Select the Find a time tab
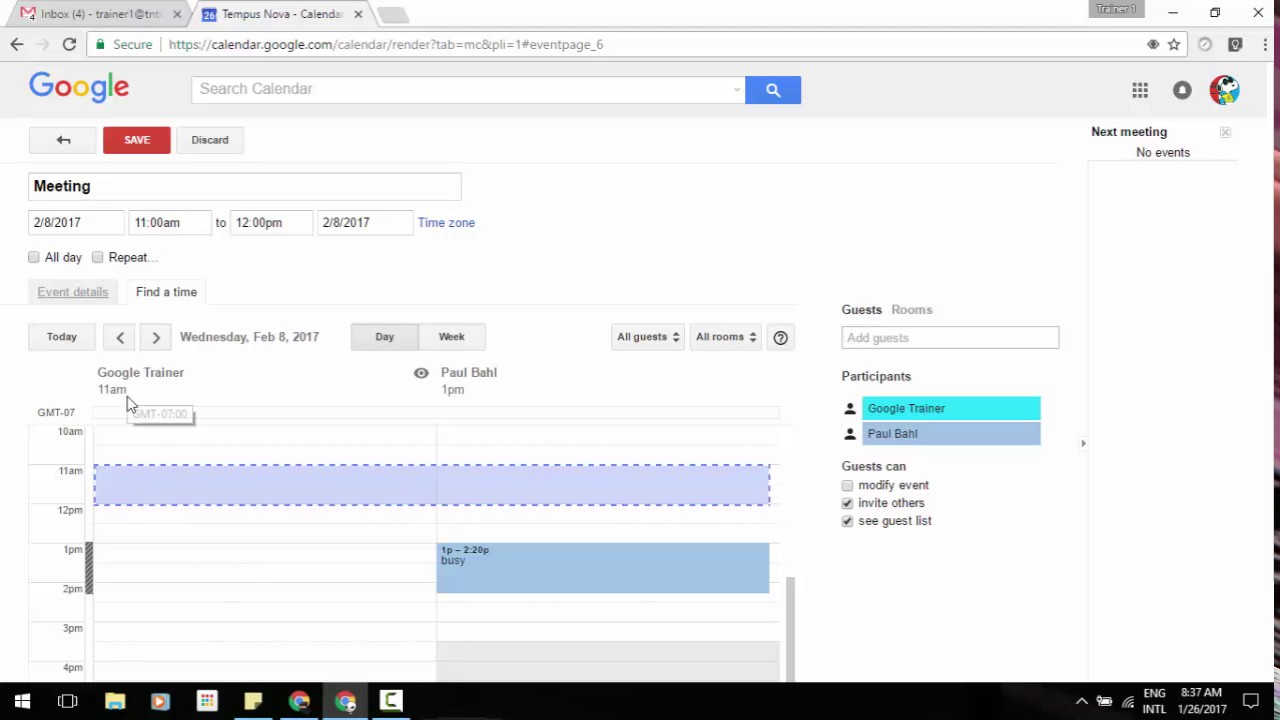The height and width of the screenshot is (720, 1280). pos(166,292)
